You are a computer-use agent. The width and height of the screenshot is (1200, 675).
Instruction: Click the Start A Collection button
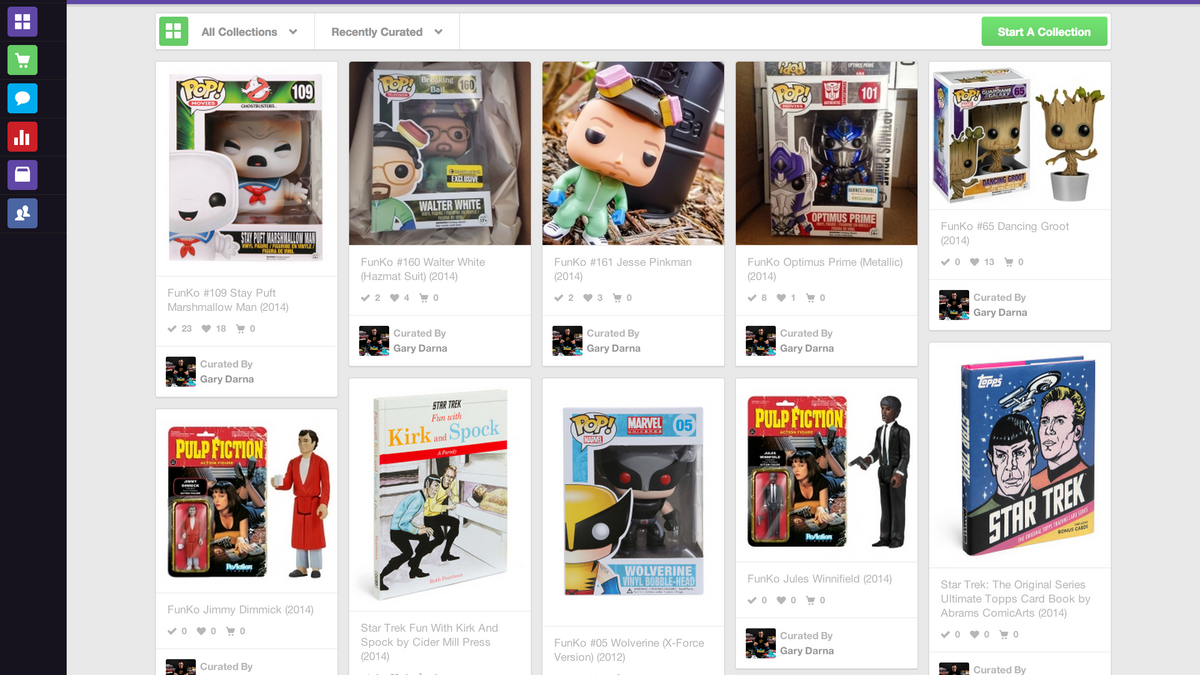click(x=1044, y=32)
